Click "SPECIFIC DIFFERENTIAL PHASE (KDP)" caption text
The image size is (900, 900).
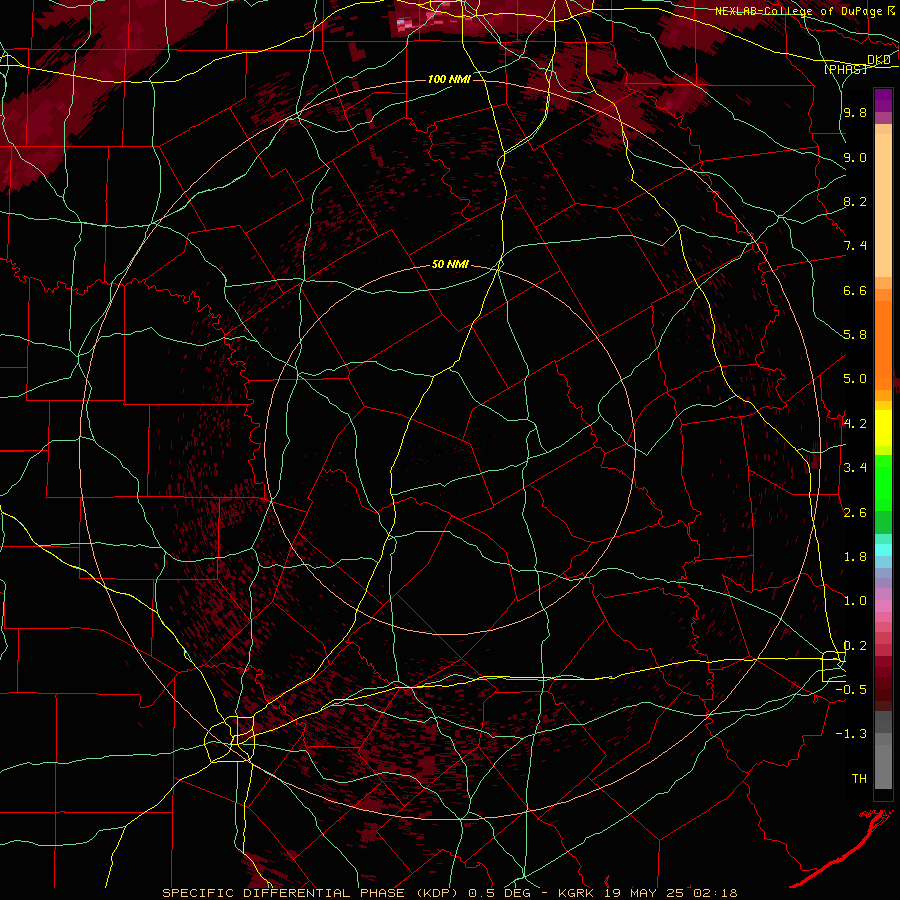tap(311, 893)
